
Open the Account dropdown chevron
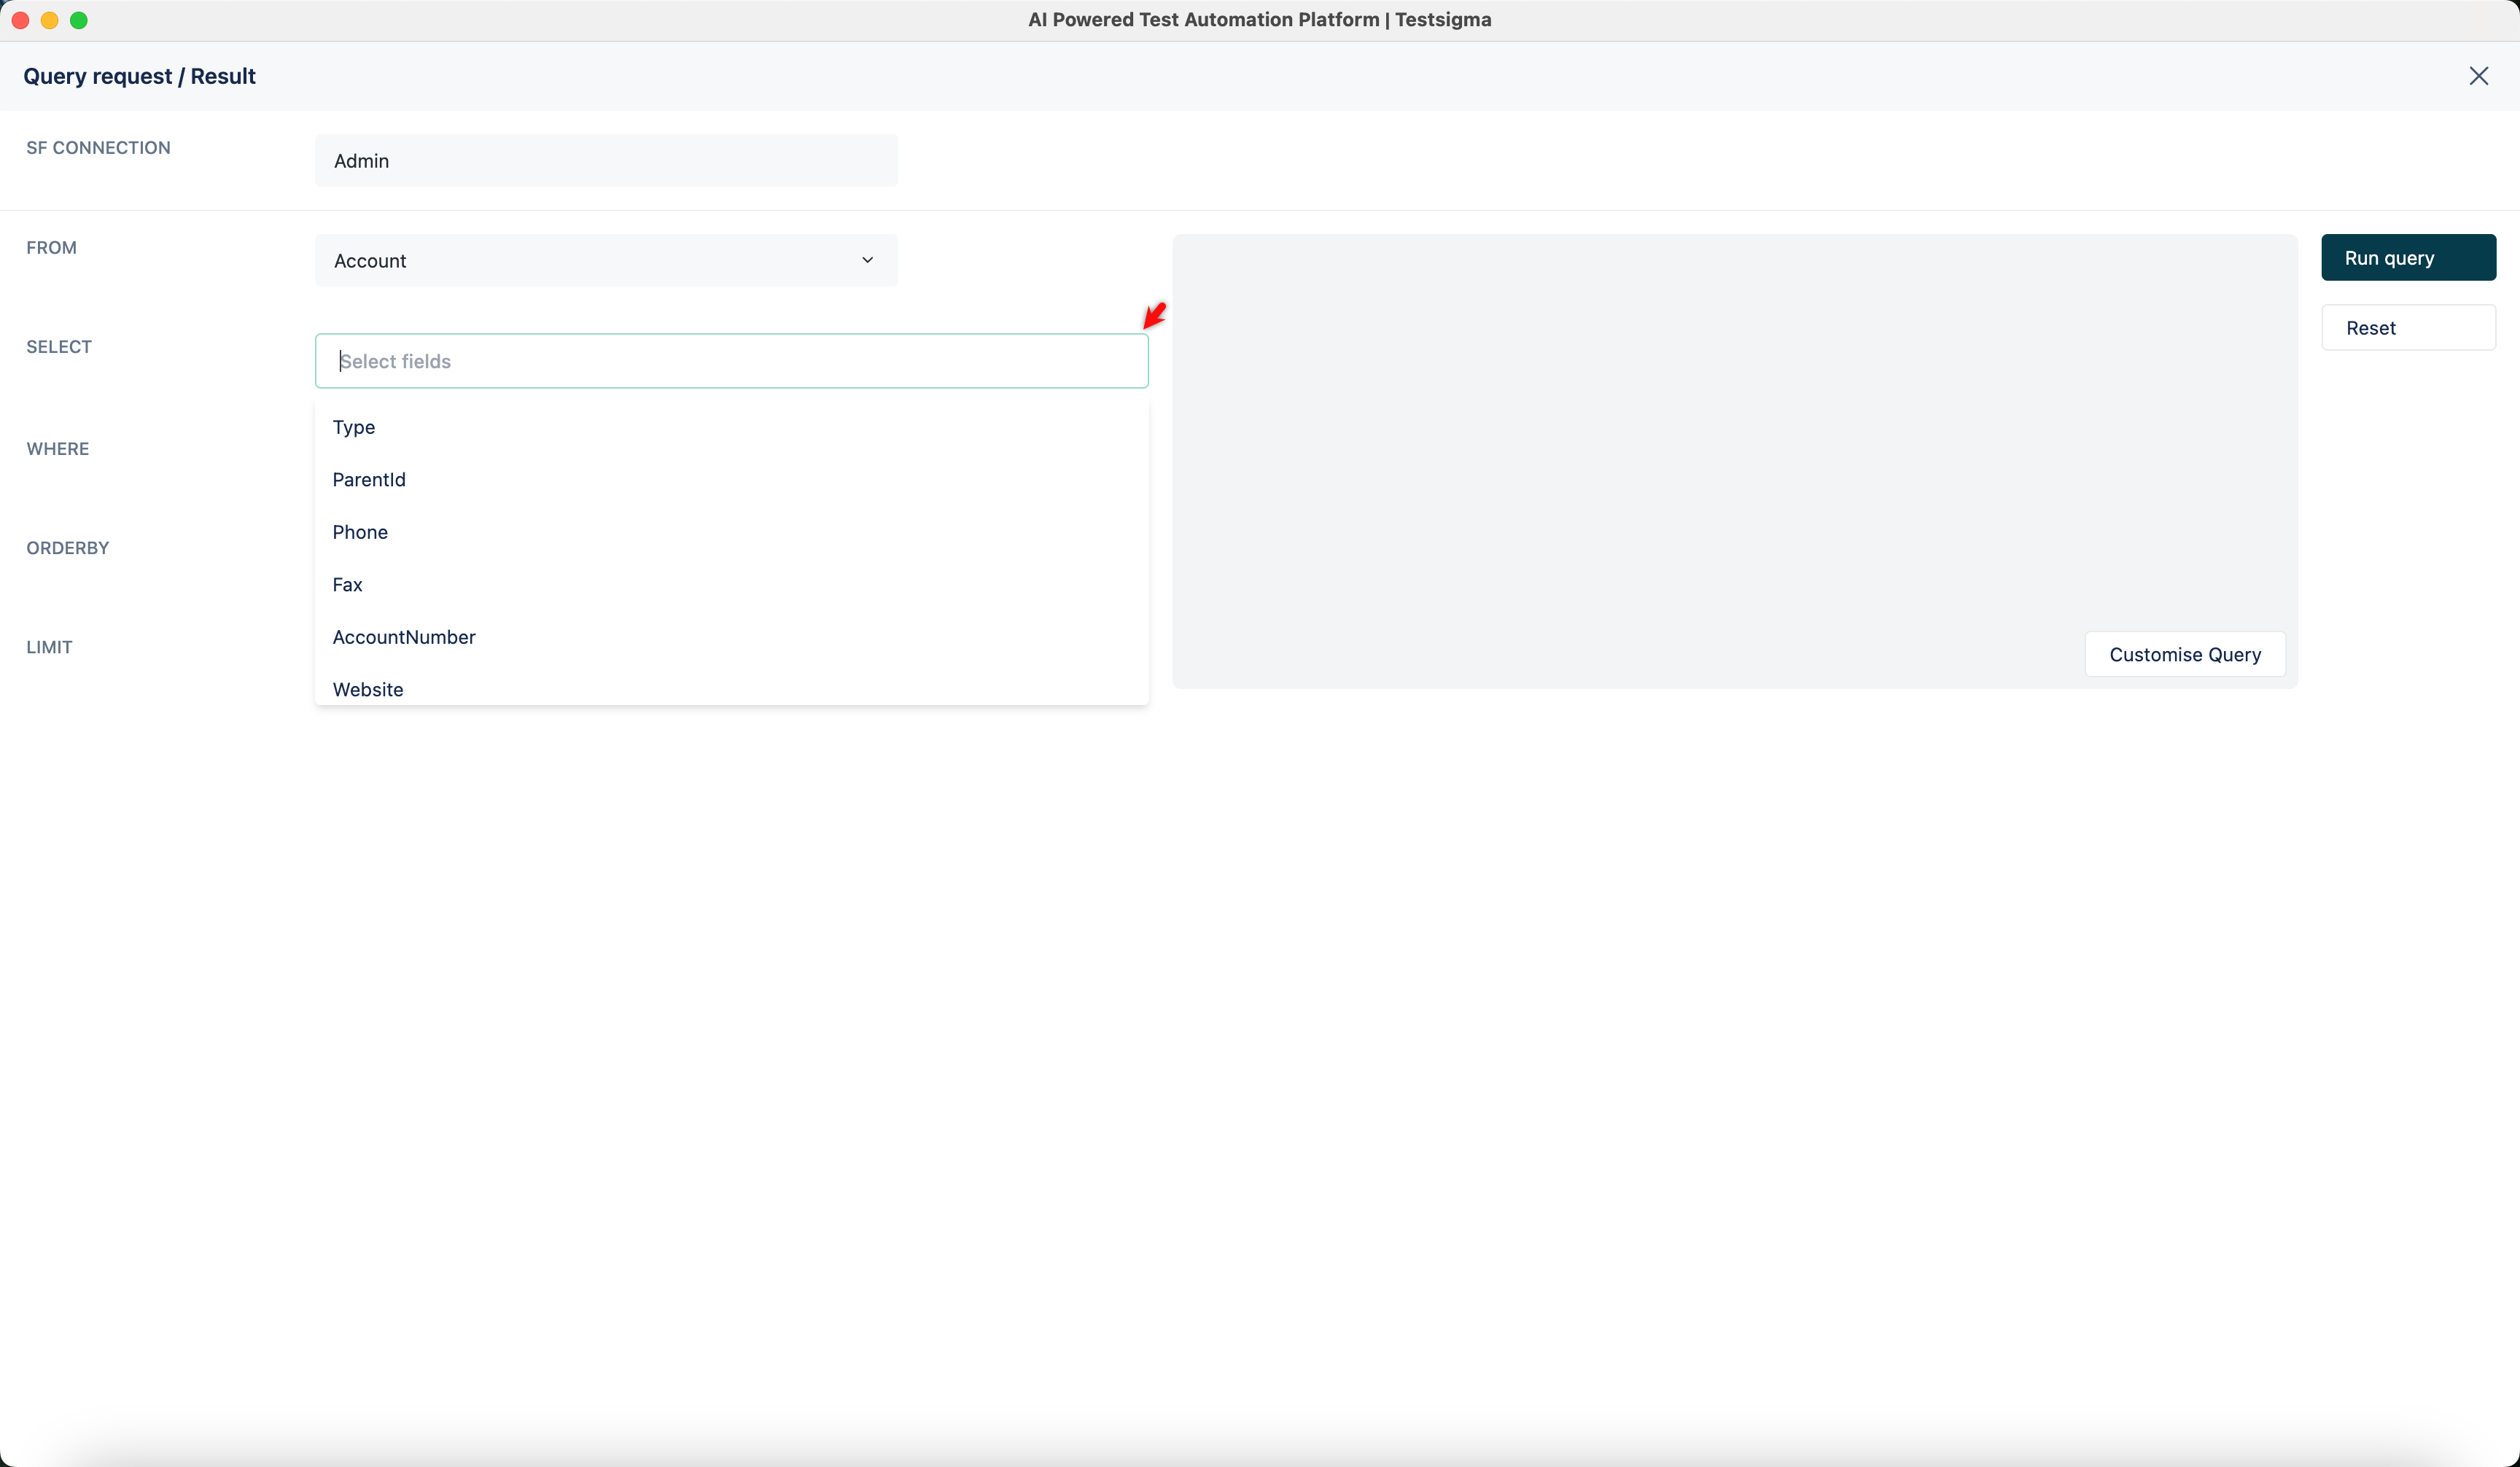pos(867,260)
